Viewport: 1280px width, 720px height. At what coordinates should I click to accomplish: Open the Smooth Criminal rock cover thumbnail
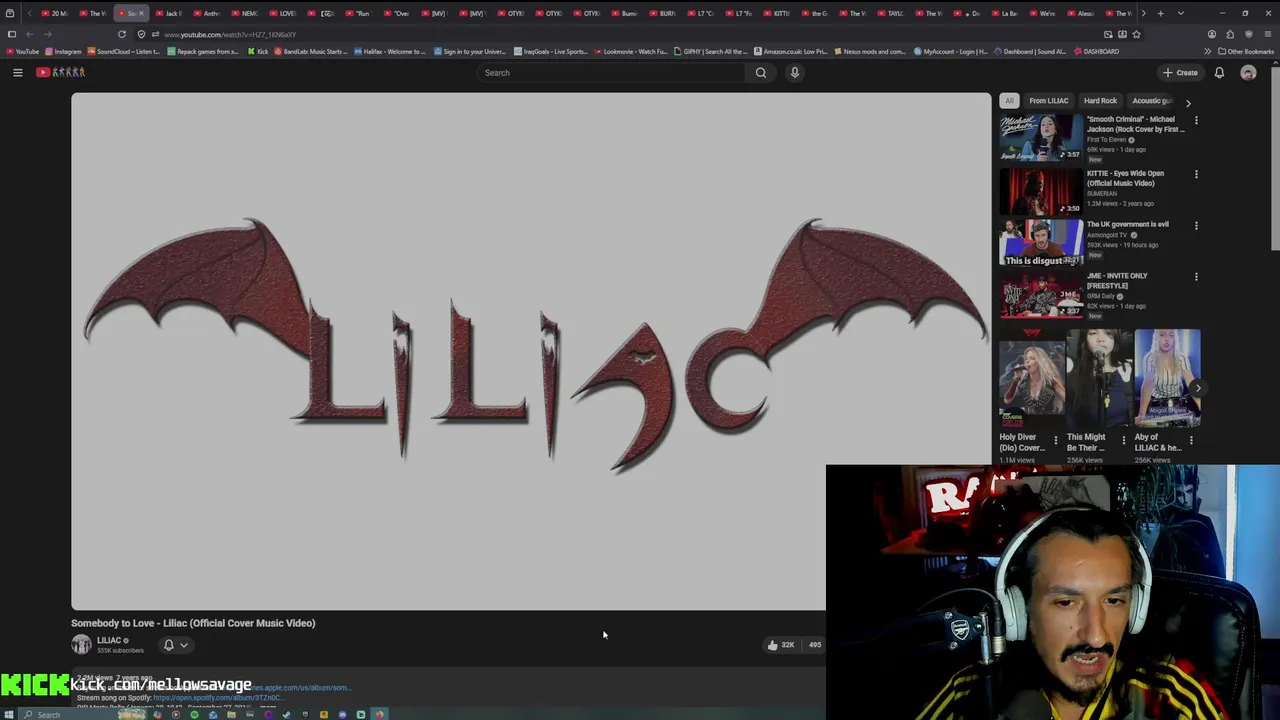(x=1041, y=138)
